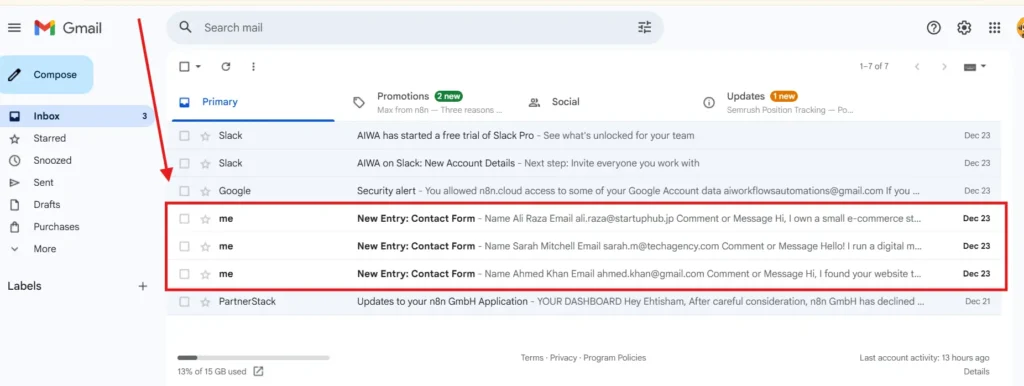Expand the More sidebar item

pyautogui.click(x=44, y=249)
